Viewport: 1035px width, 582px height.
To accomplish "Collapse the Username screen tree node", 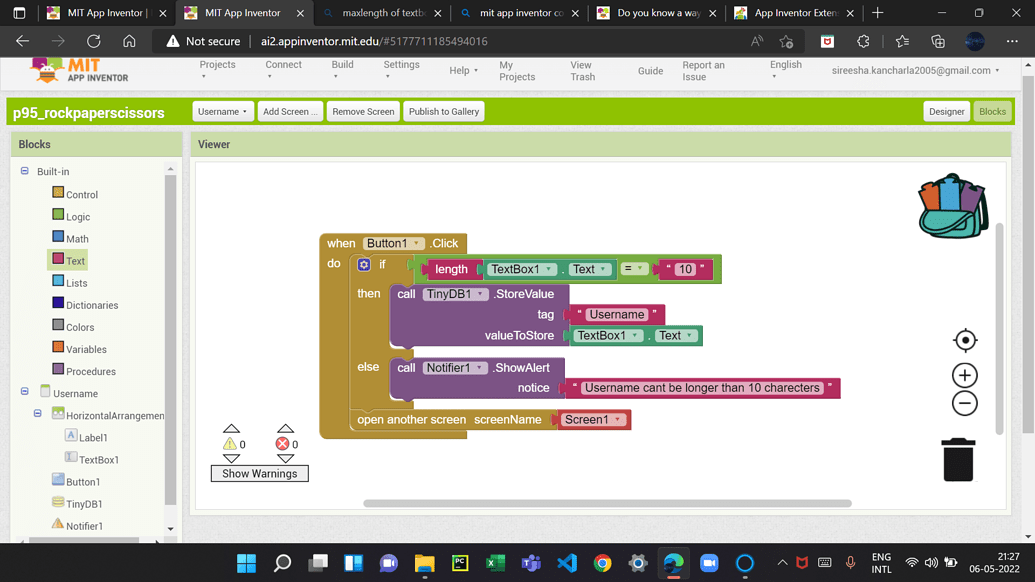I will (25, 393).
